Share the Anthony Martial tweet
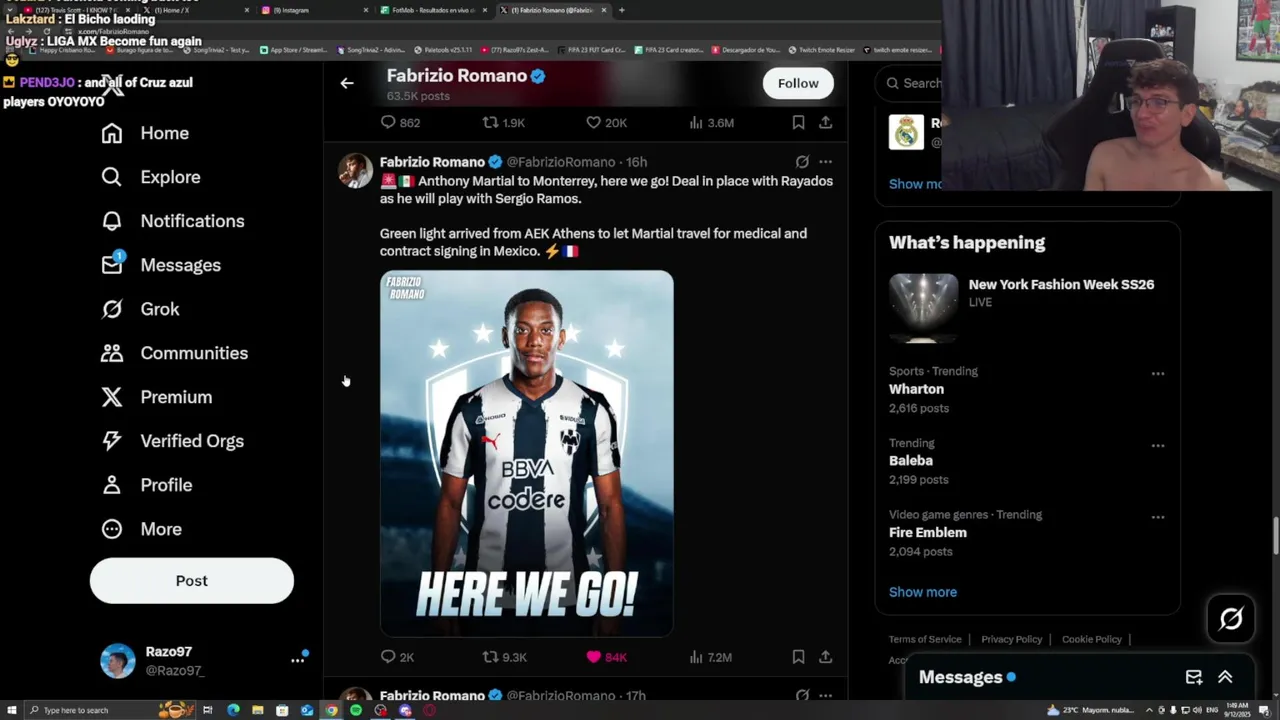 (825, 657)
